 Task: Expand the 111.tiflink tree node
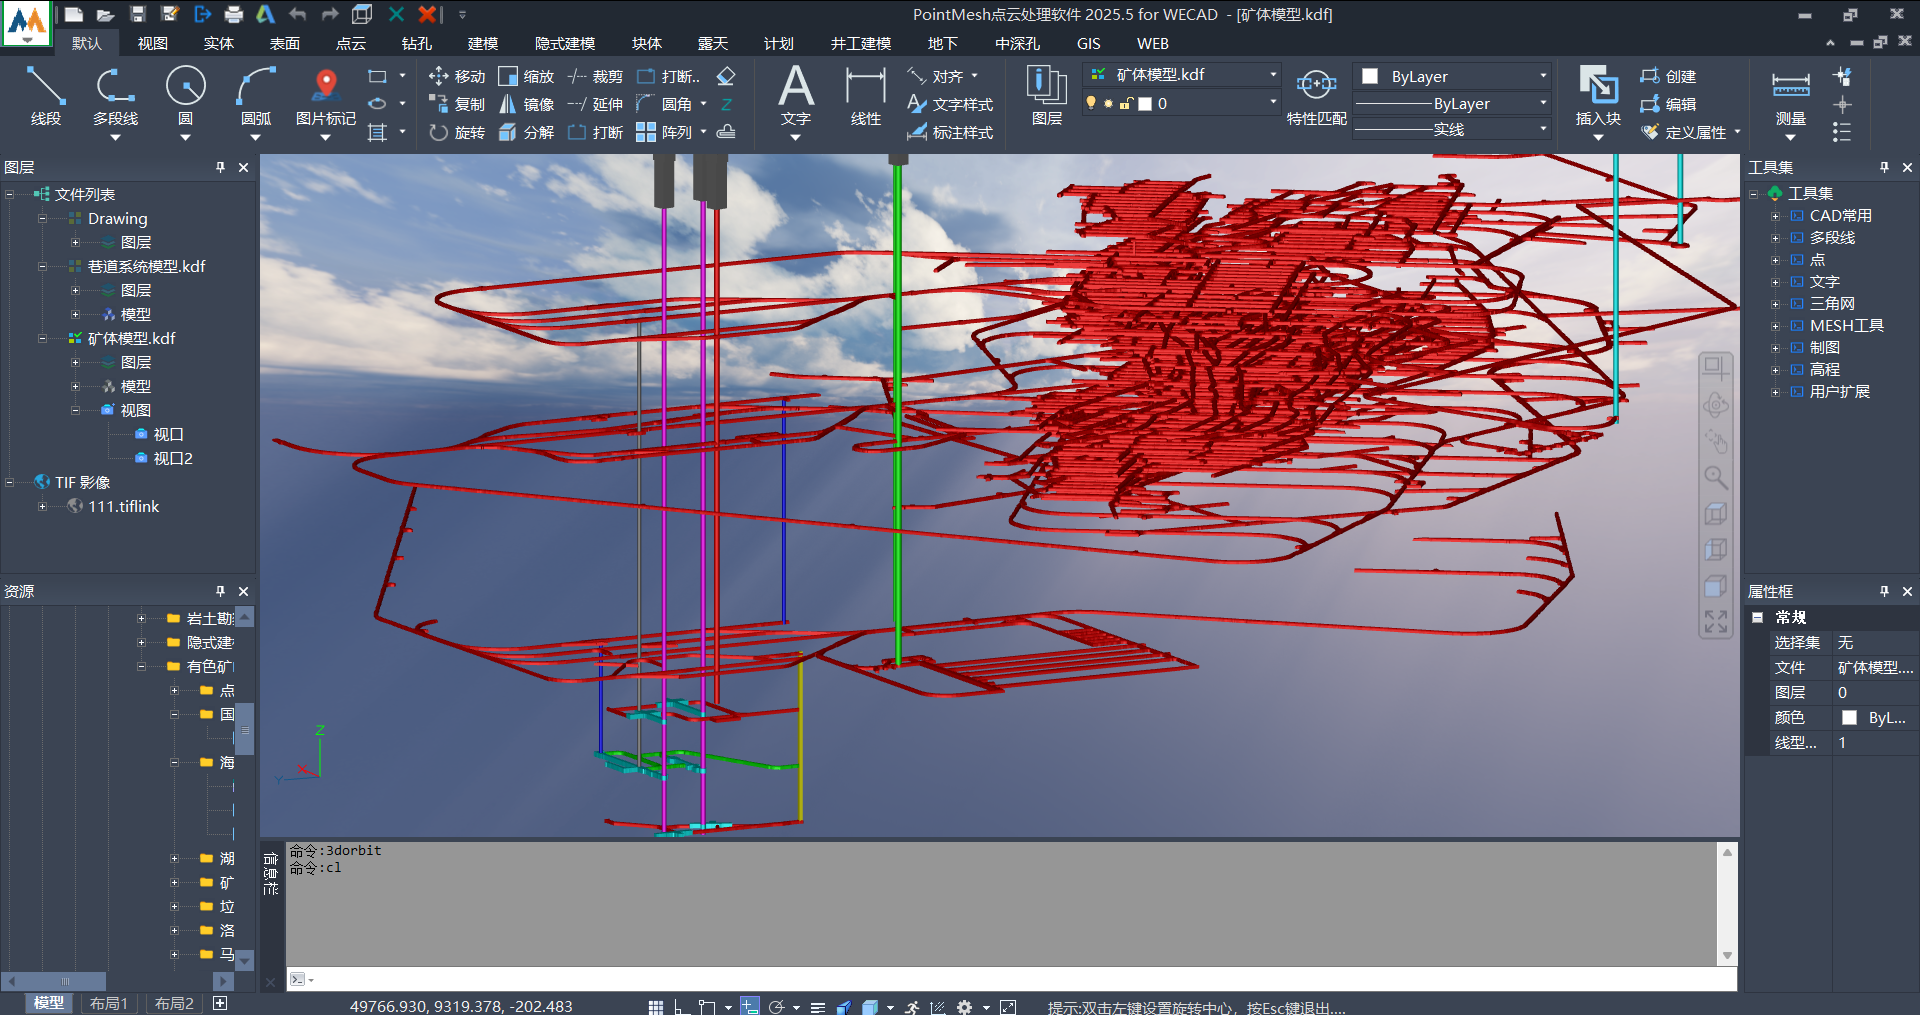pos(42,507)
